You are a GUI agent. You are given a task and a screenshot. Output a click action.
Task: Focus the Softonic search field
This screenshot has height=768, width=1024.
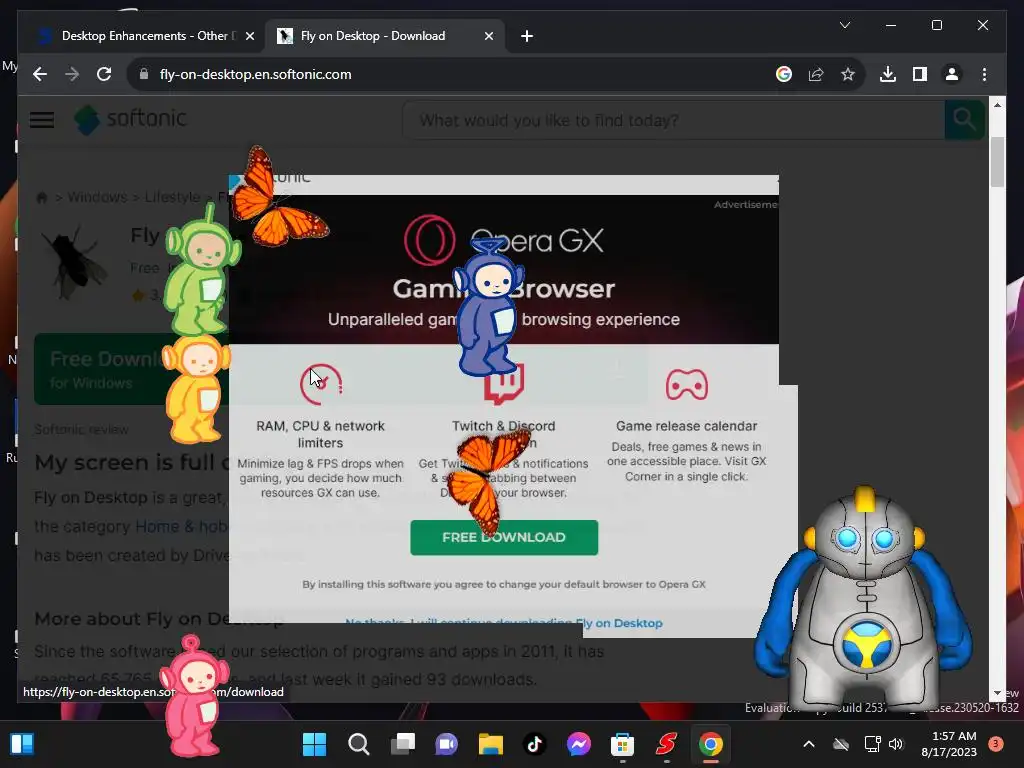click(x=673, y=120)
